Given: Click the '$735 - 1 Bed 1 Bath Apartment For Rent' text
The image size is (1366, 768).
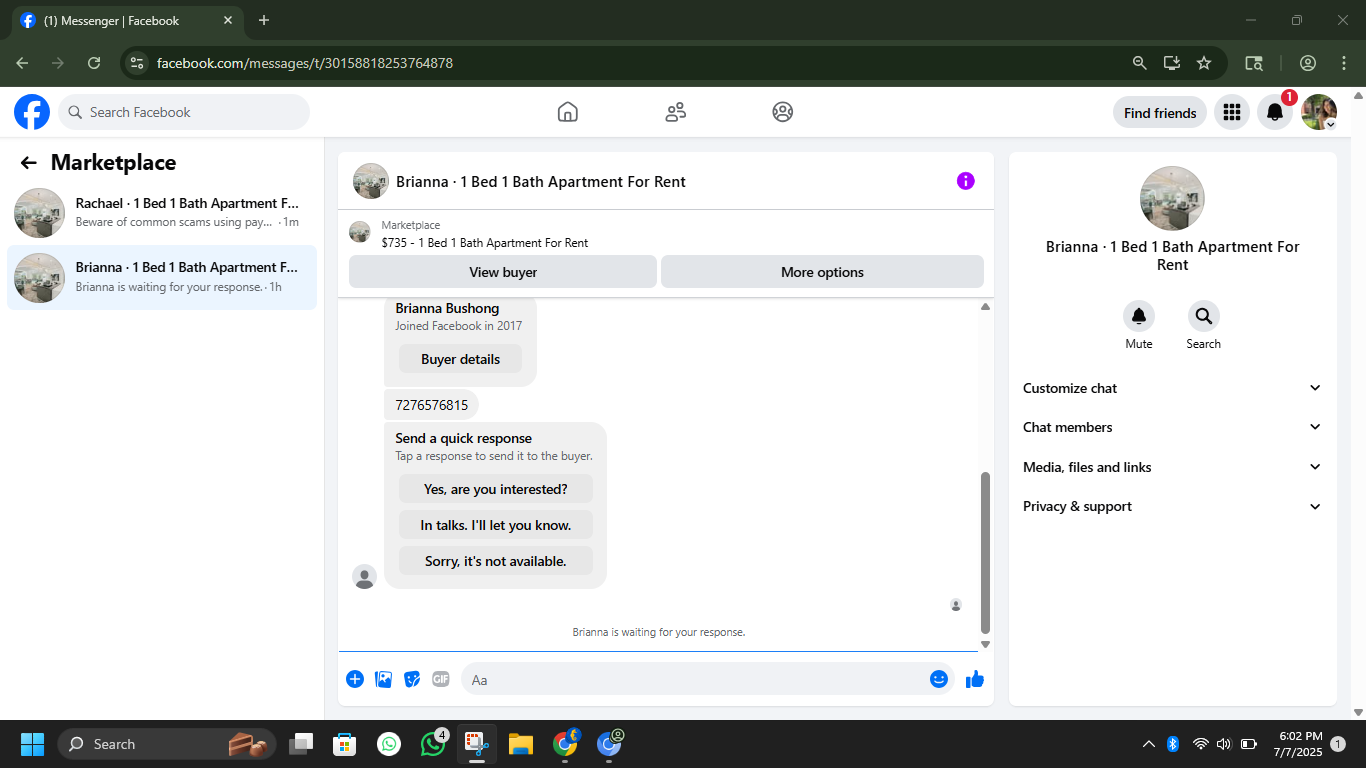Looking at the screenshot, I should (485, 243).
